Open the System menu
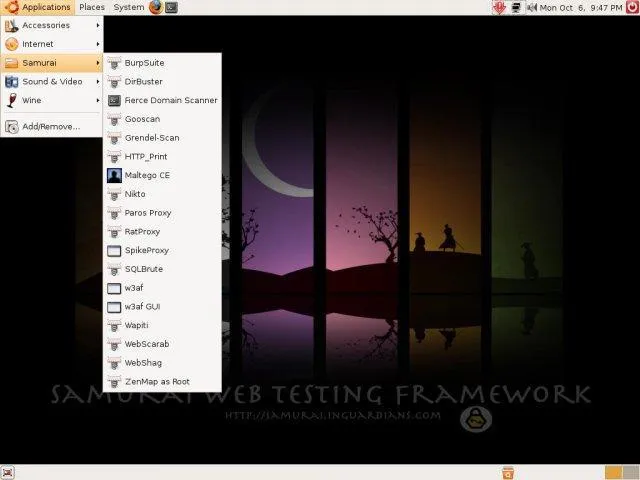Viewport: 640px width, 480px height. pos(128,7)
